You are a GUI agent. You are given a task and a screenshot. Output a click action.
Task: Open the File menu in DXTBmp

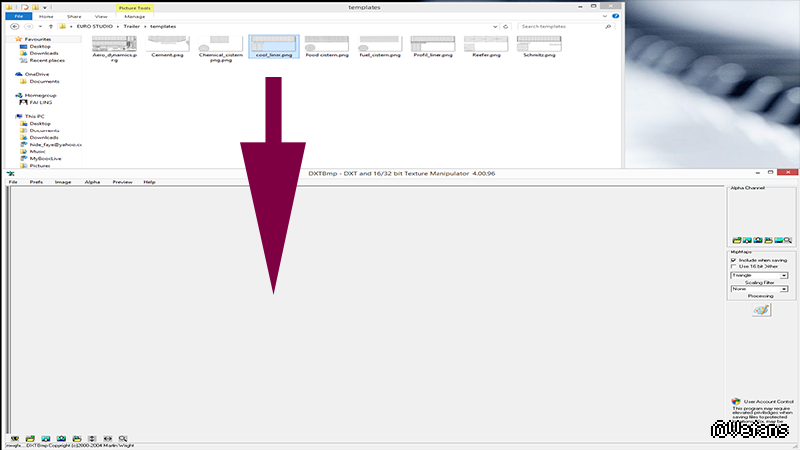pyautogui.click(x=13, y=182)
